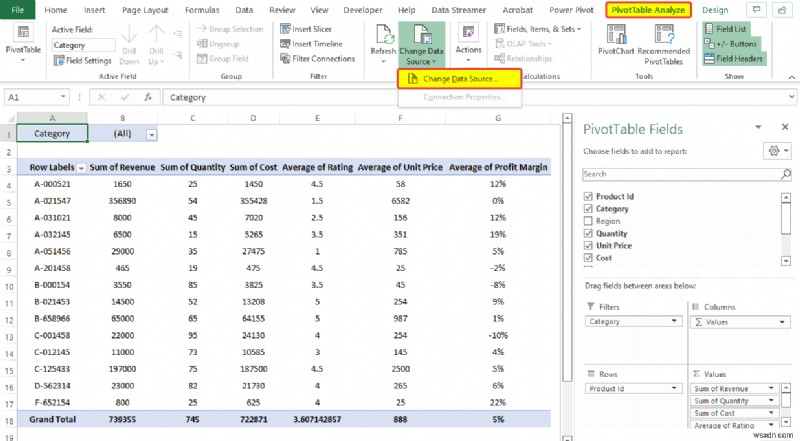Click the worksheet vertical scrollbar up arrow
The width and height of the screenshot is (800, 441).
tap(567, 118)
